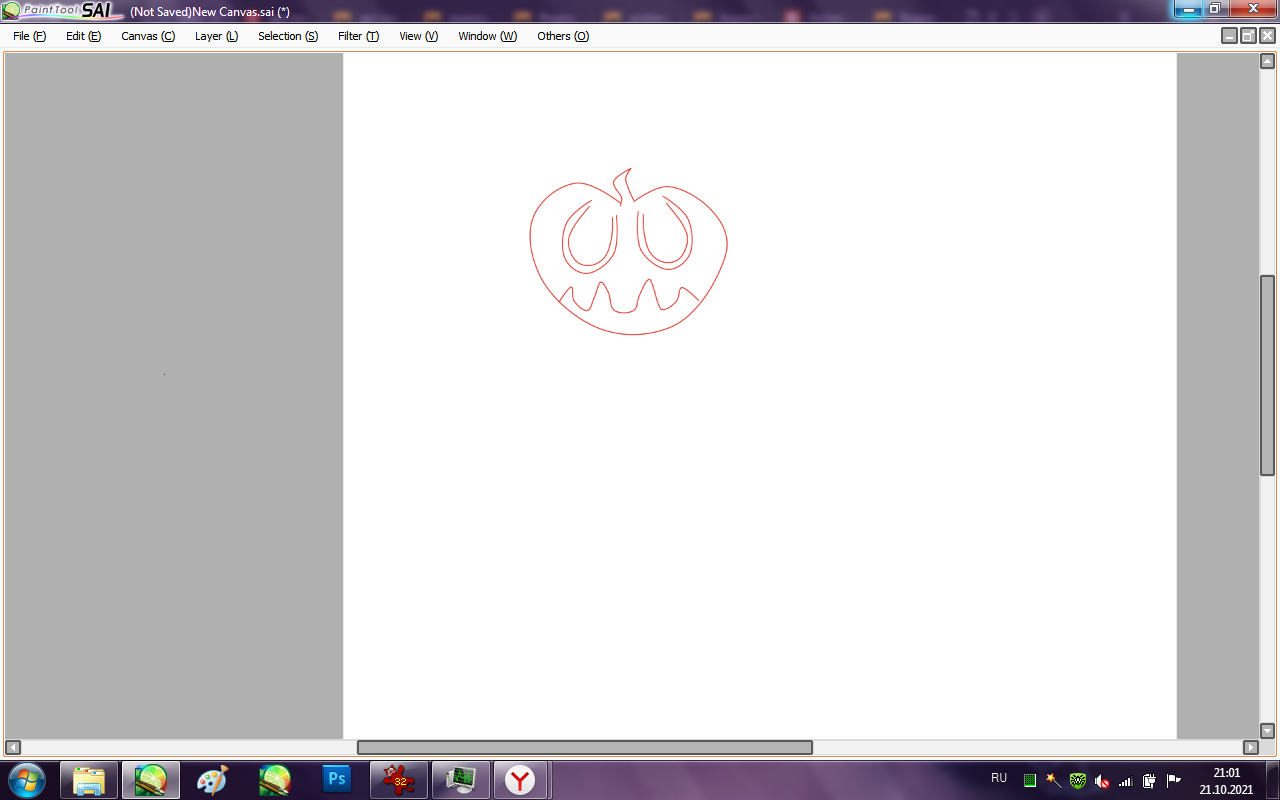Click the paint palette taskbar icon
The height and width of the screenshot is (800, 1280).
coord(212,779)
